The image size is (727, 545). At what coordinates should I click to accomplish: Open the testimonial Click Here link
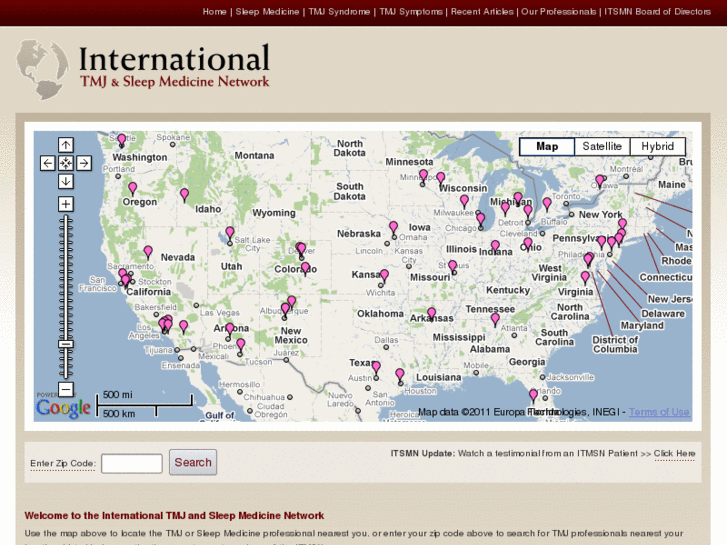pos(674,454)
